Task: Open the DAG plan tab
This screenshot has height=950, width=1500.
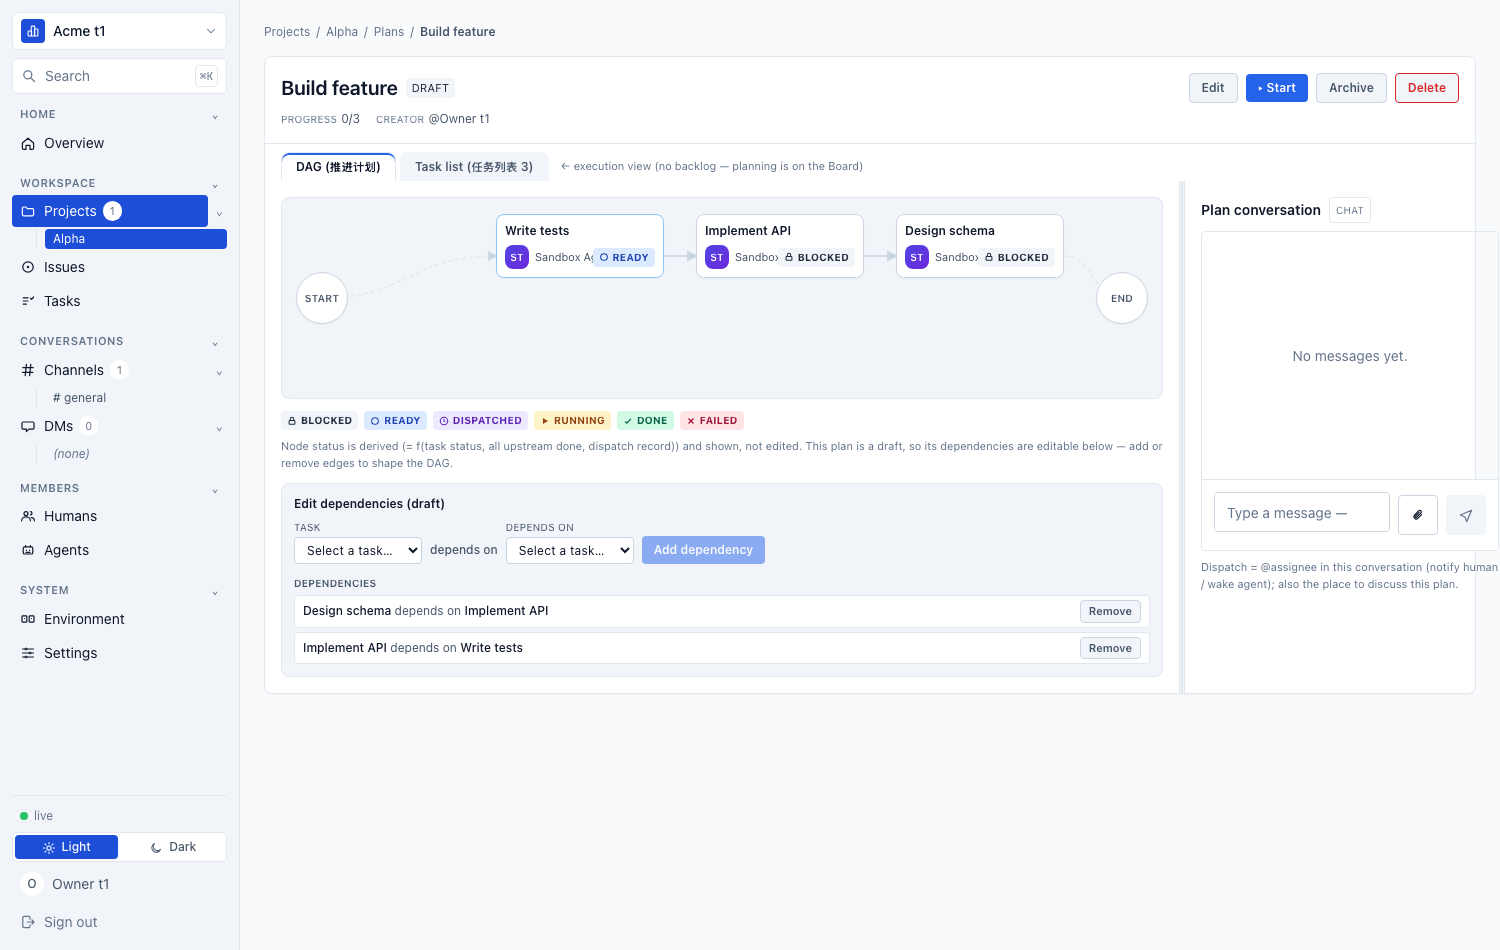Action: click(x=338, y=167)
